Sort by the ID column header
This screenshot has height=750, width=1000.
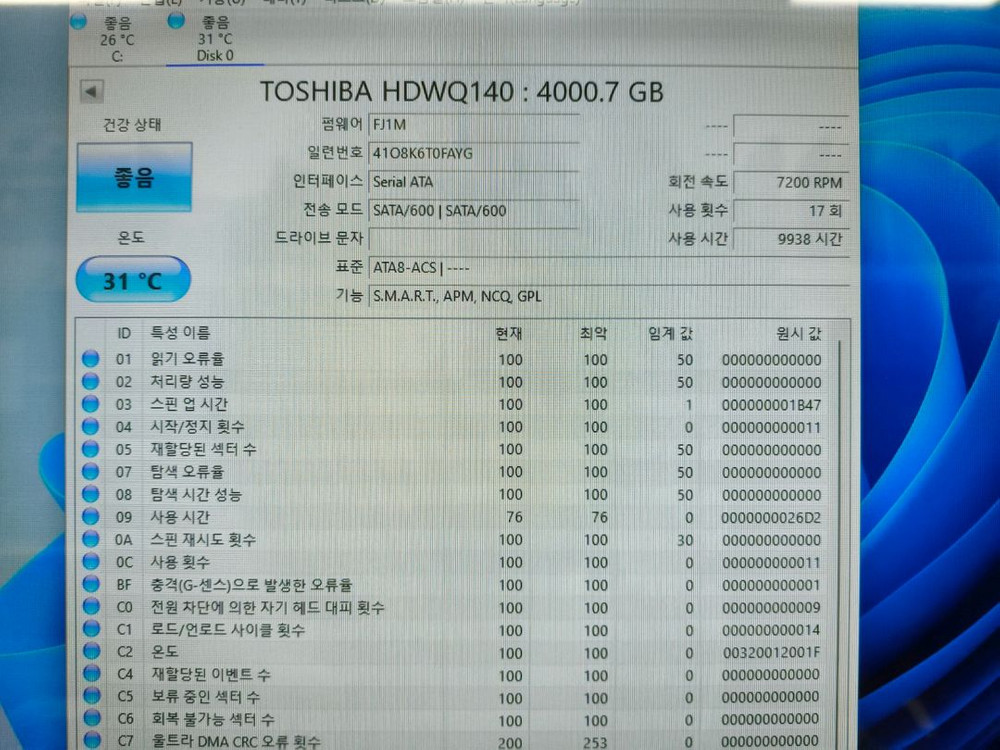124,333
